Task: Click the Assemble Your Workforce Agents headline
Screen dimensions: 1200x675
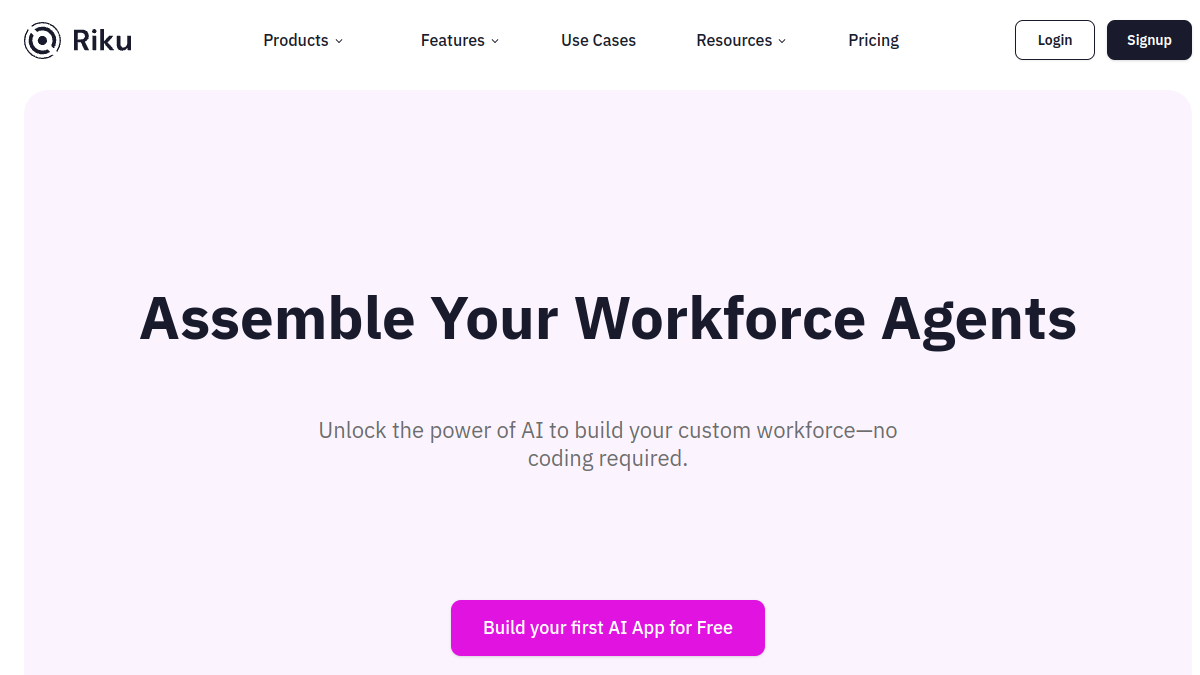Action: click(x=608, y=319)
